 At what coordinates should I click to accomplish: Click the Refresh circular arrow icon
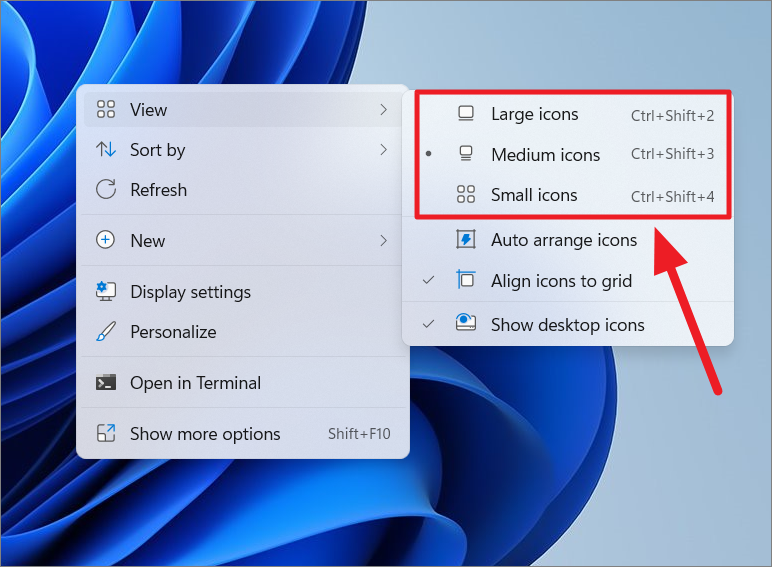[106, 189]
